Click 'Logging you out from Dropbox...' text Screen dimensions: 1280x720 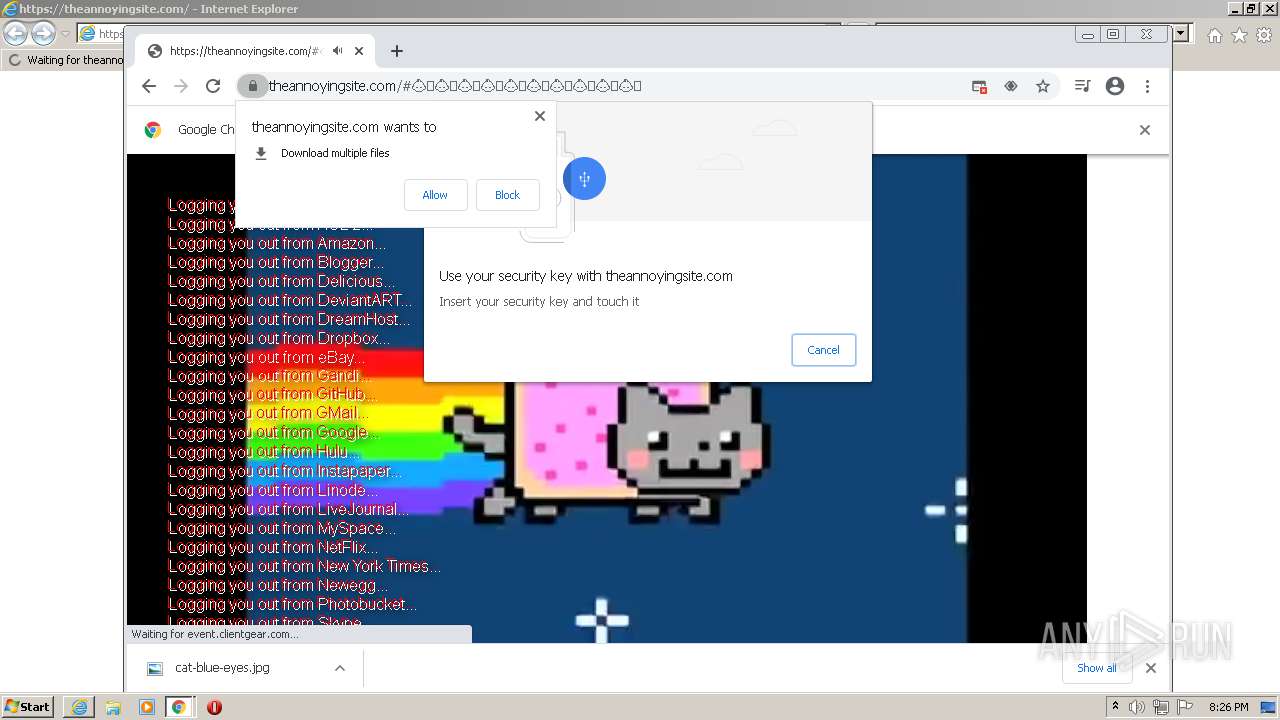tap(279, 338)
